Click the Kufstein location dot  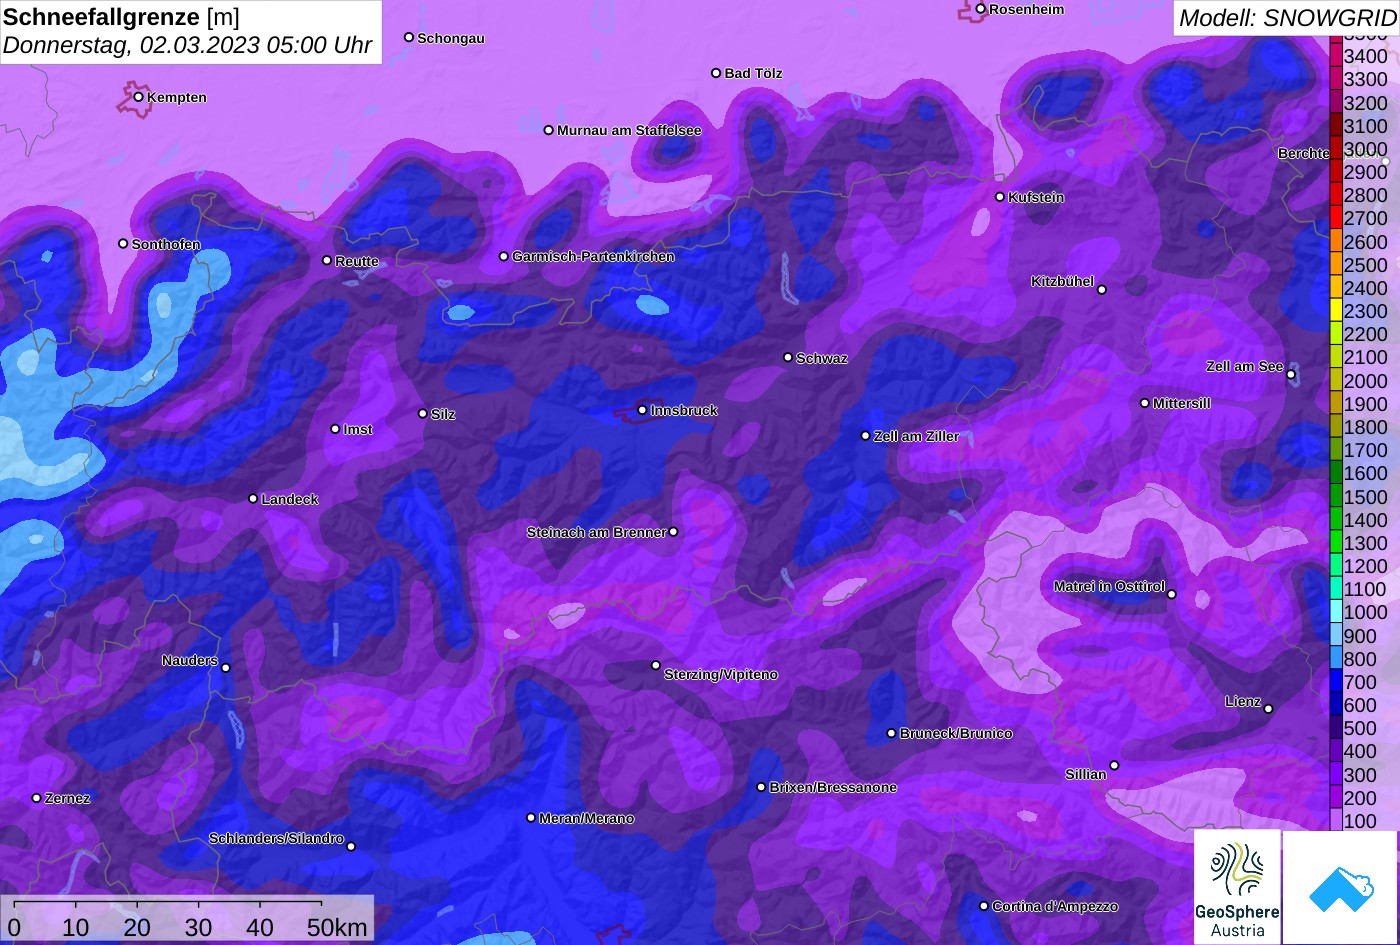click(1000, 197)
